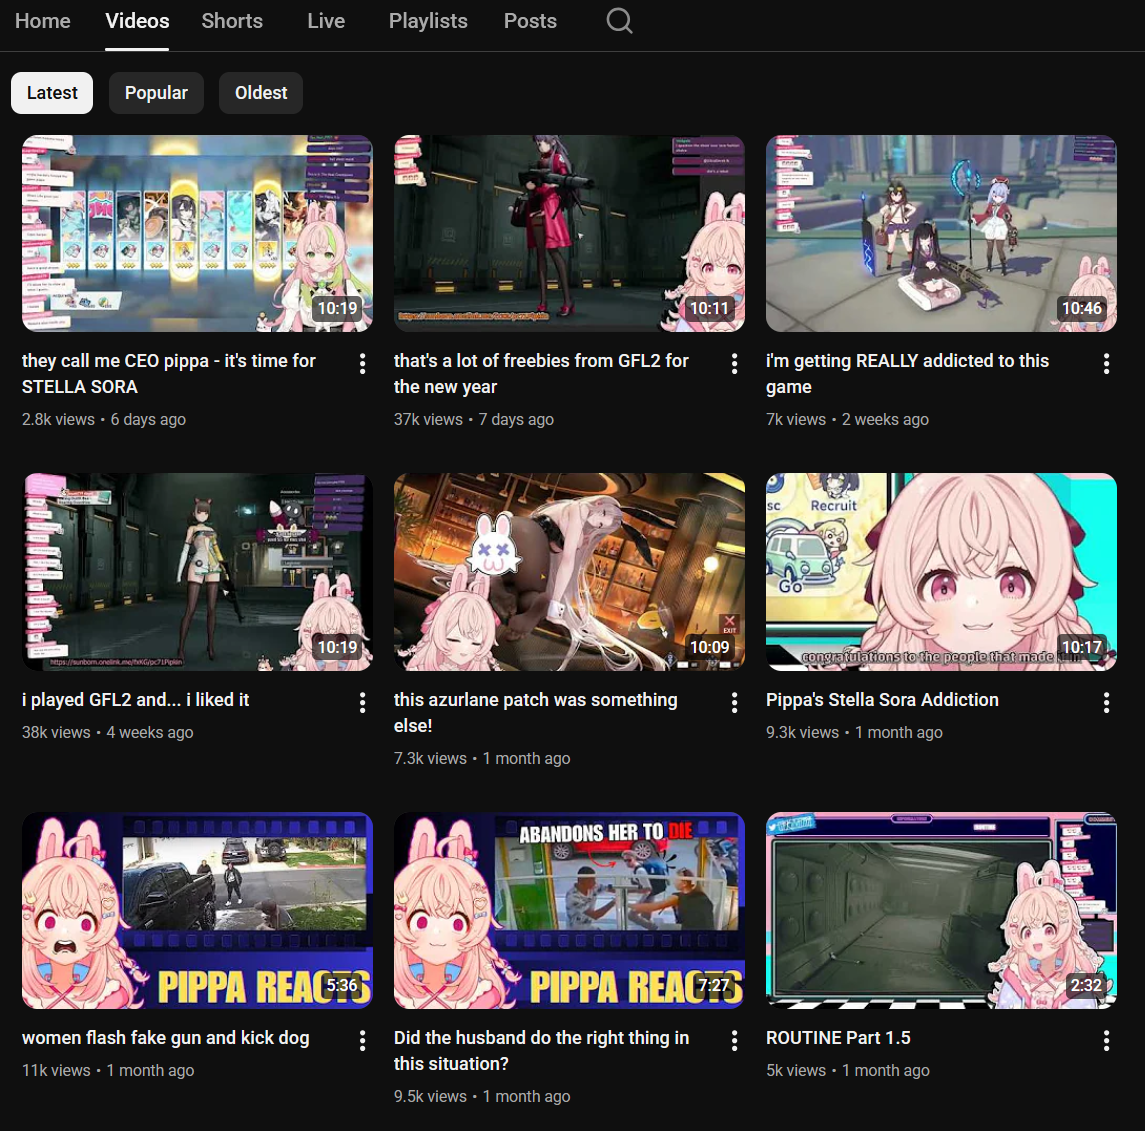Open 'that's a lot of freebies from GFL2' title
The image size is (1145, 1131).
(x=541, y=374)
